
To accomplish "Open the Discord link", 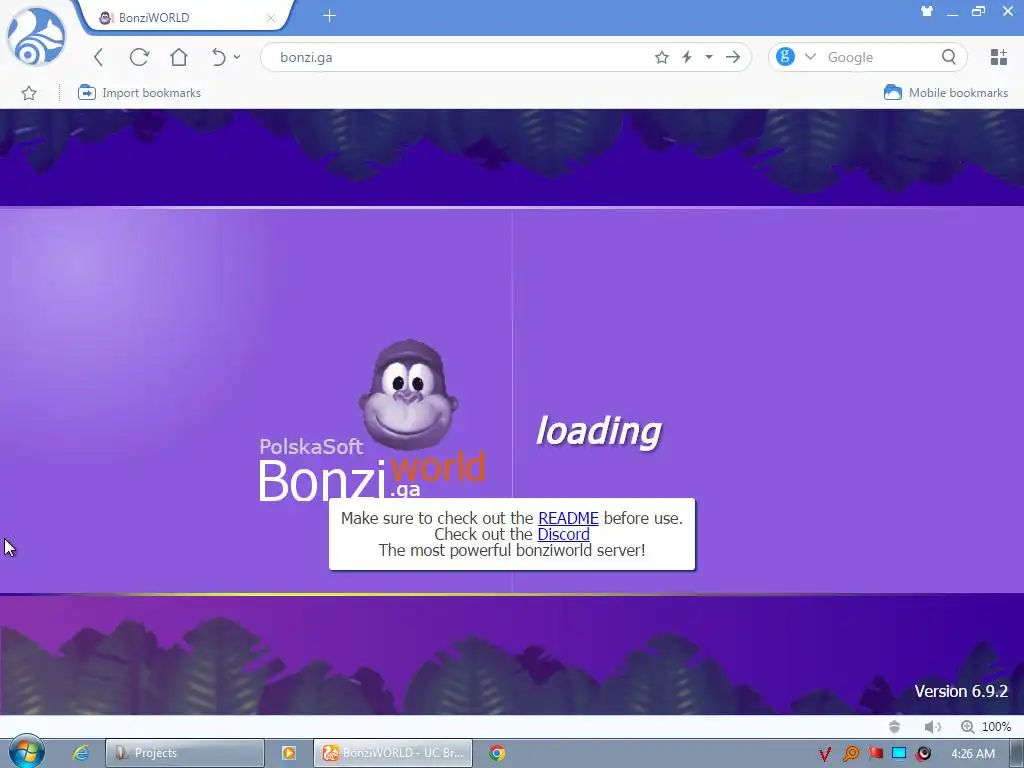I will (563, 534).
